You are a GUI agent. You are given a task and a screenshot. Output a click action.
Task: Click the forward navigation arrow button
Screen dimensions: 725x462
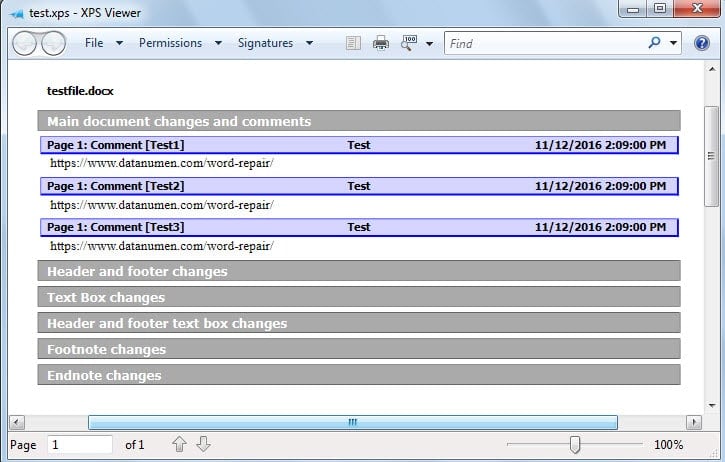(x=52, y=43)
